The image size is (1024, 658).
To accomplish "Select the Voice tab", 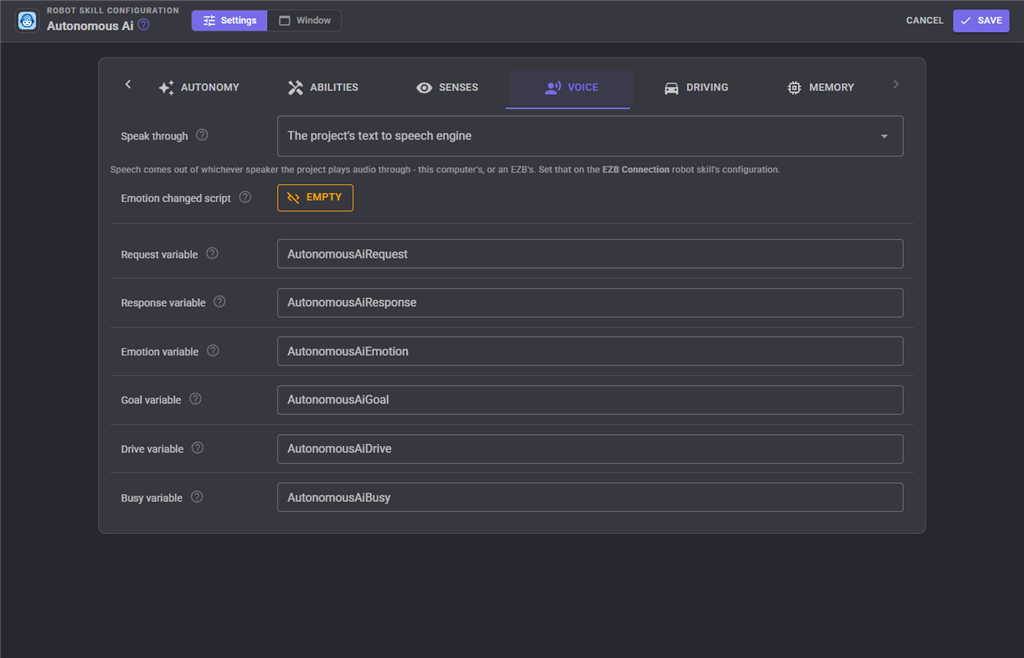I will pos(569,88).
